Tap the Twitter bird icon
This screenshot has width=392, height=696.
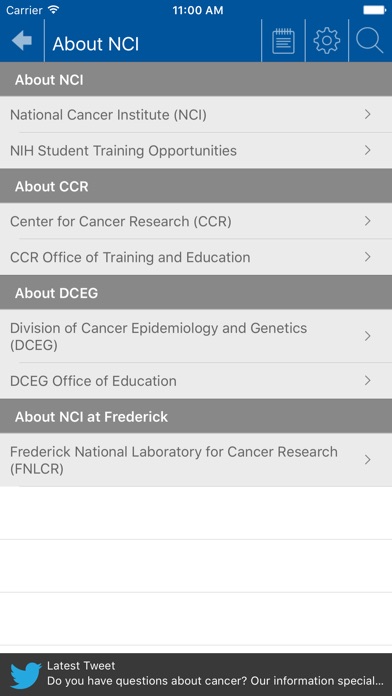point(26,675)
